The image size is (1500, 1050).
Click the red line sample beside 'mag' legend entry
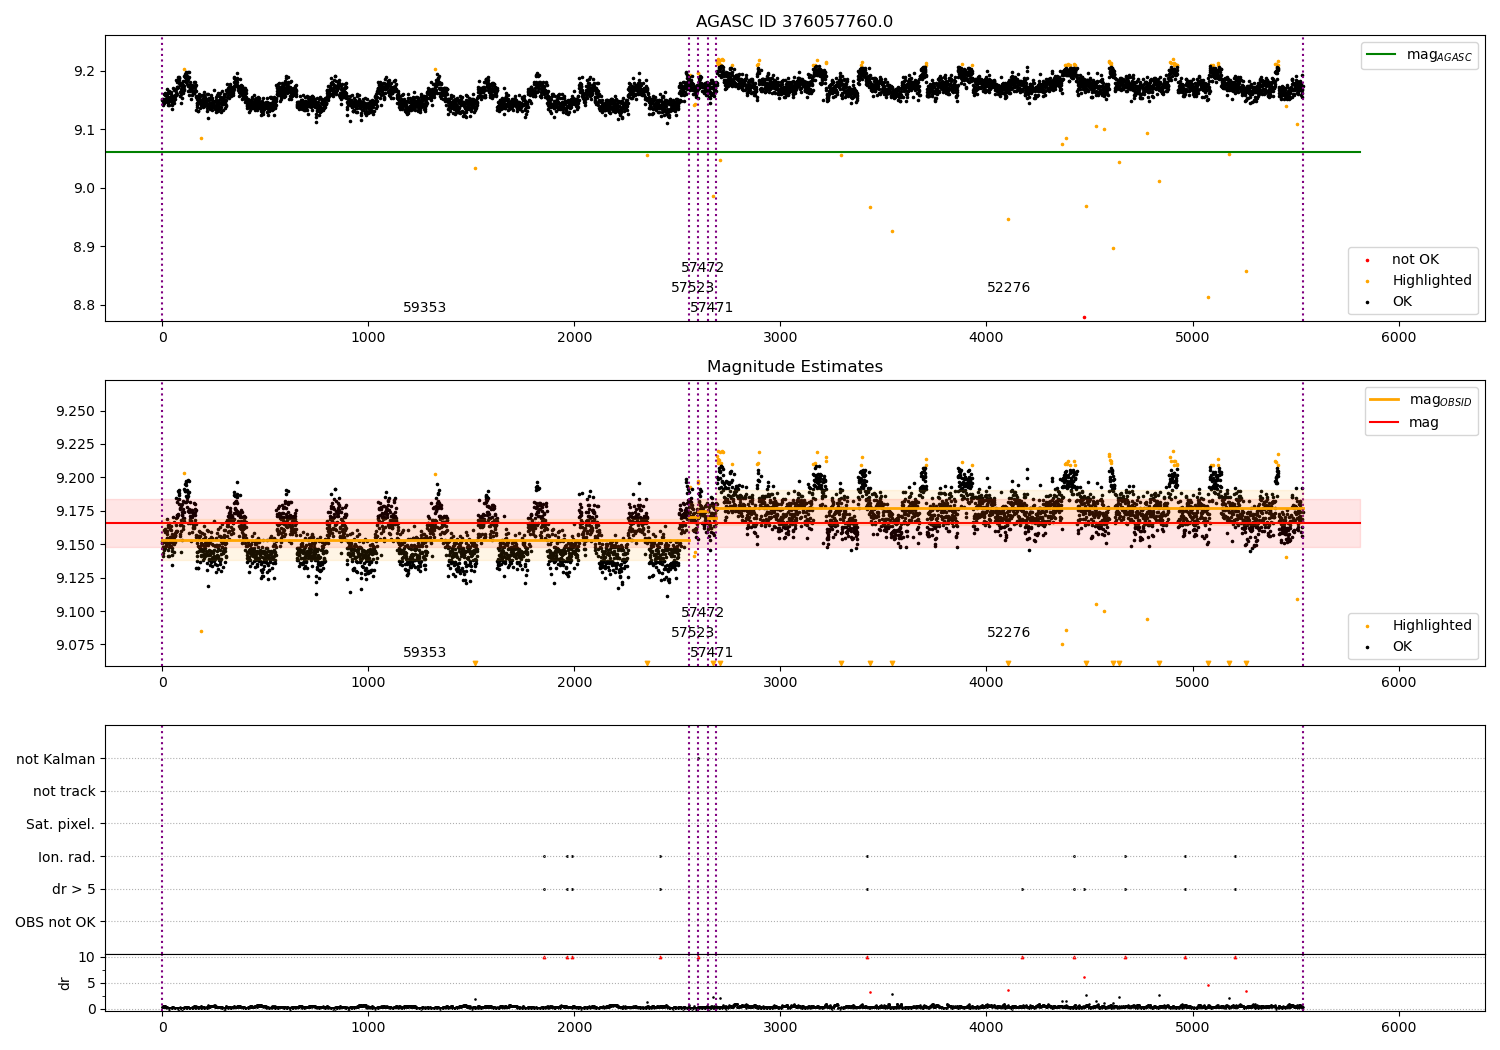click(x=1385, y=423)
